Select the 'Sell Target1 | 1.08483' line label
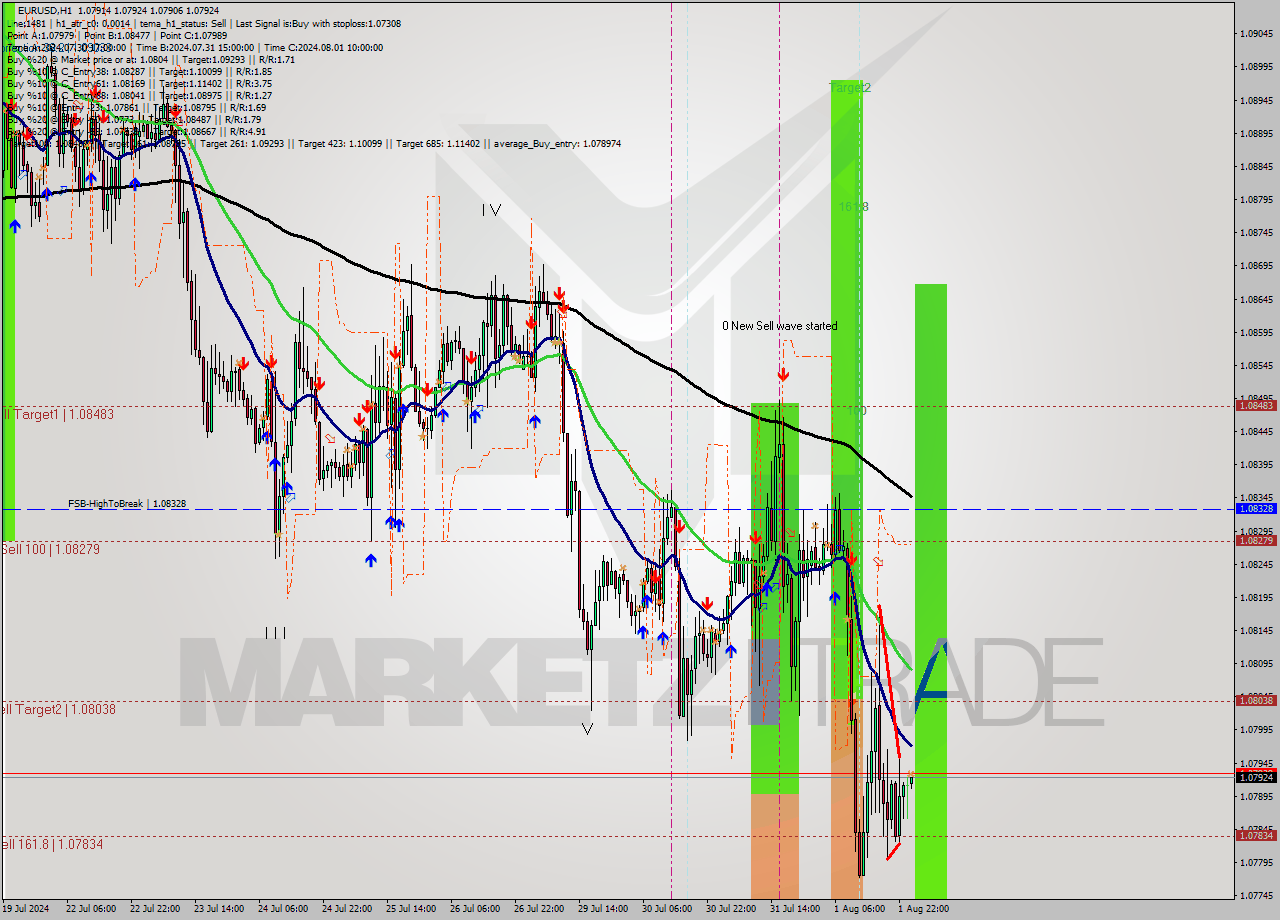The height and width of the screenshot is (920, 1280). point(57,414)
